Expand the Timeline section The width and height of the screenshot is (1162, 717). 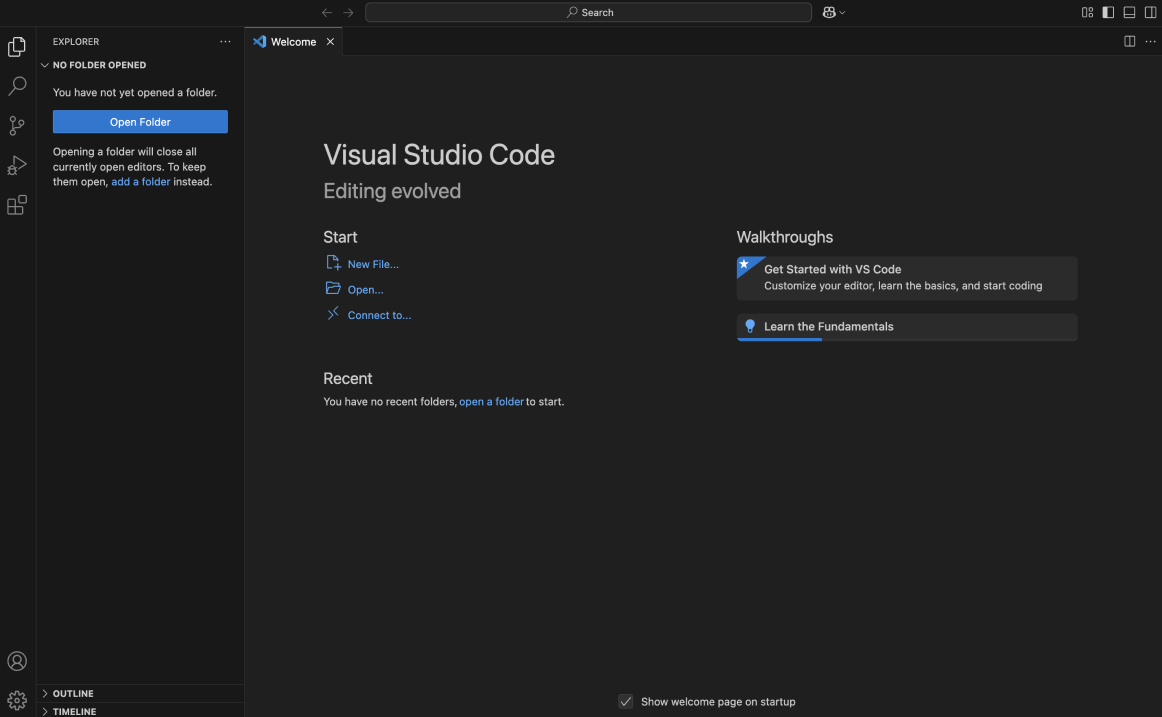(x=140, y=711)
